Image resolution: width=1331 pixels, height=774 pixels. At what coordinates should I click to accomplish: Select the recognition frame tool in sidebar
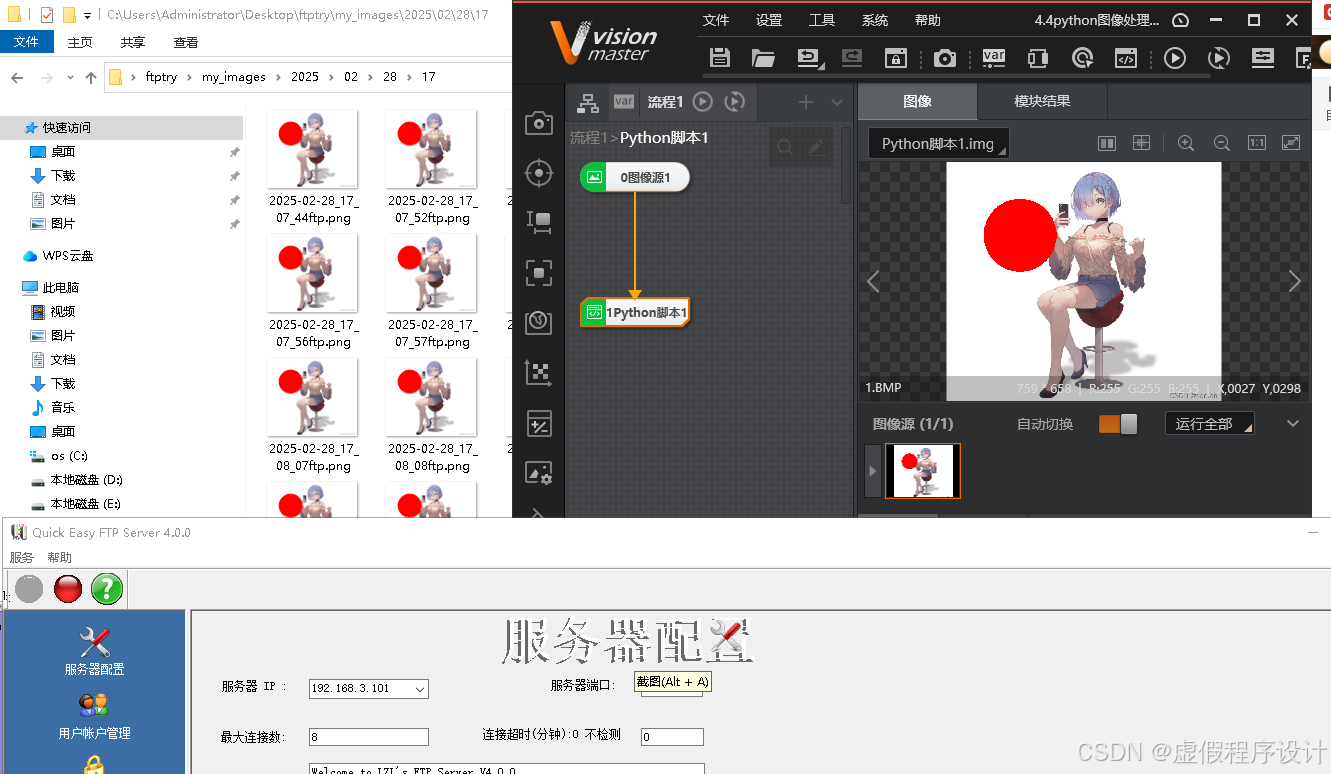point(539,272)
